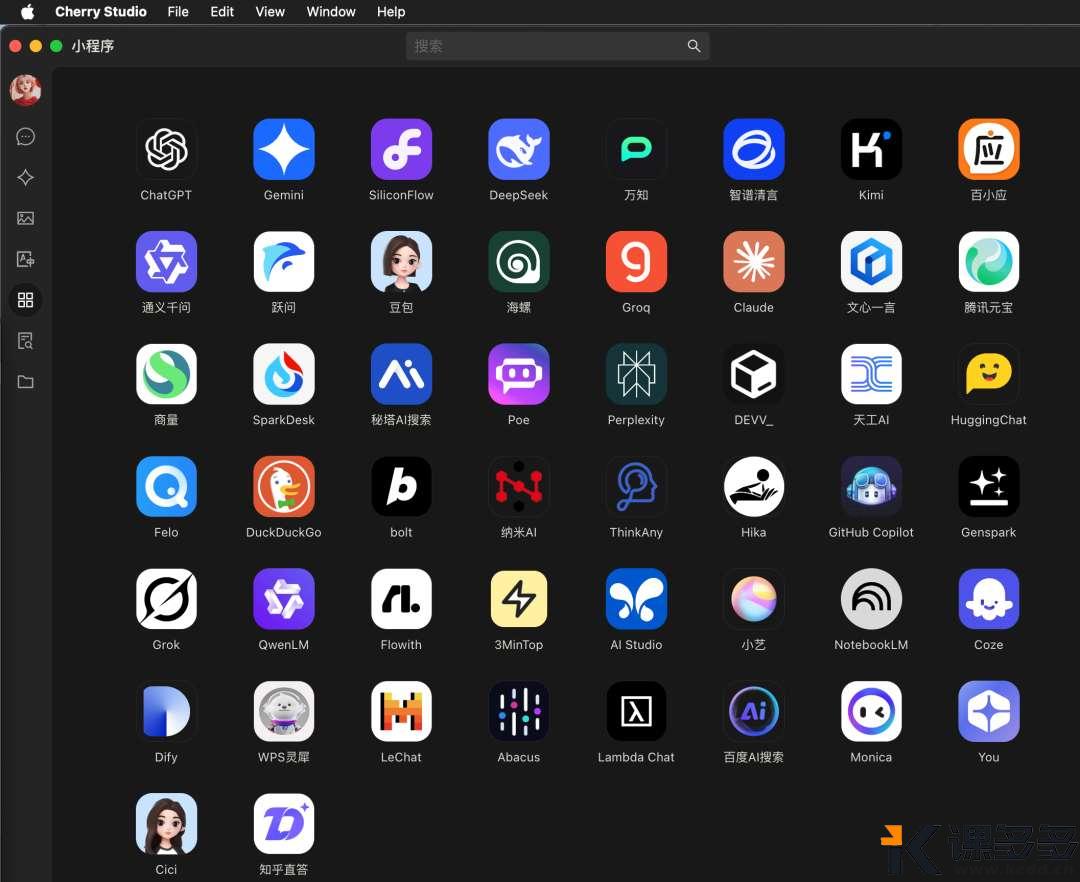Viewport: 1080px width, 882px height.
Task: Open the ChatGPT mini app
Action: tap(166, 149)
